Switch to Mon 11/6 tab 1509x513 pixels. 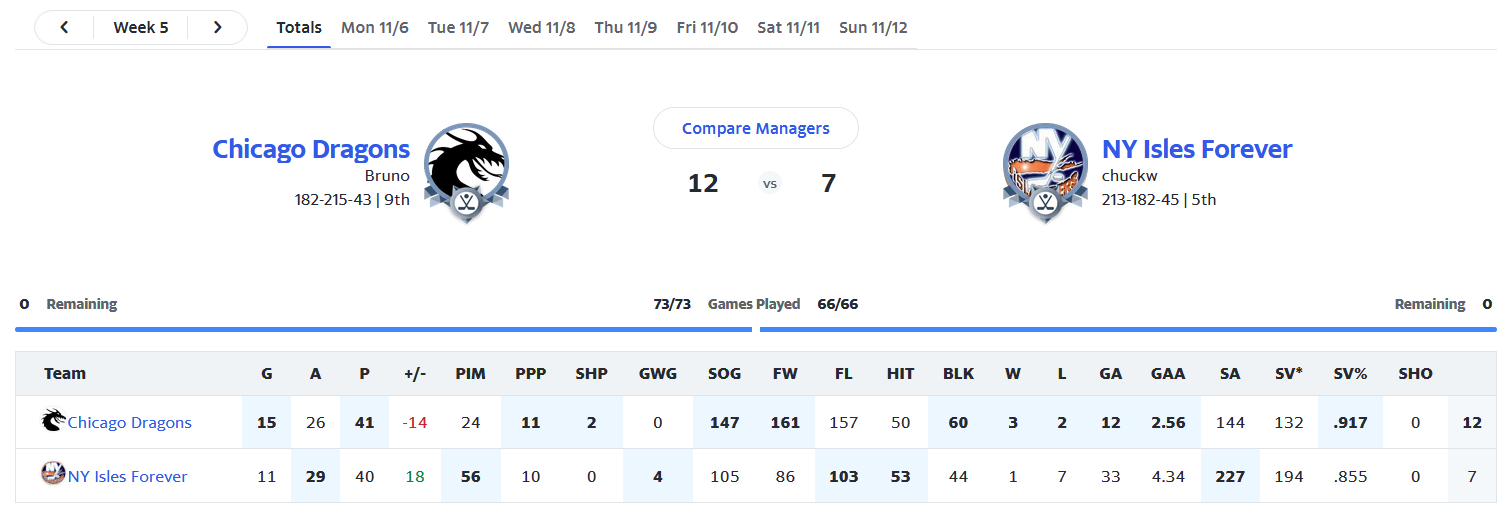375,28
